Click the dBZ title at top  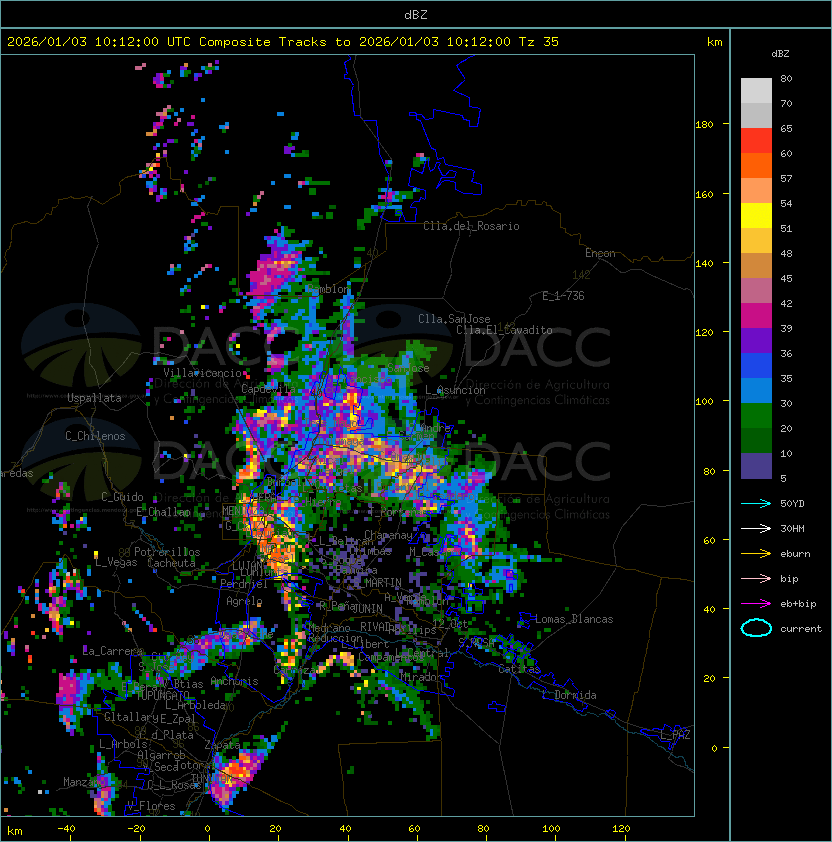(x=416, y=15)
